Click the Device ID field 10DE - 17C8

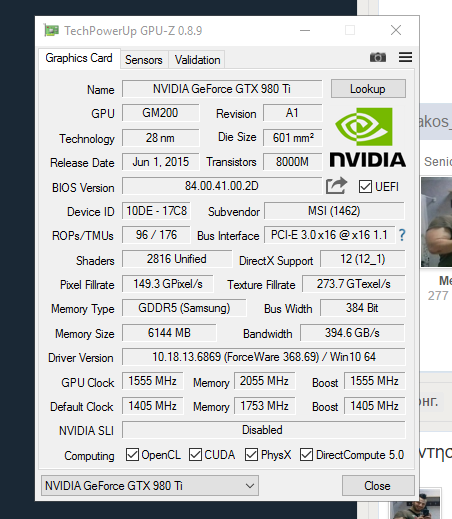(156, 211)
